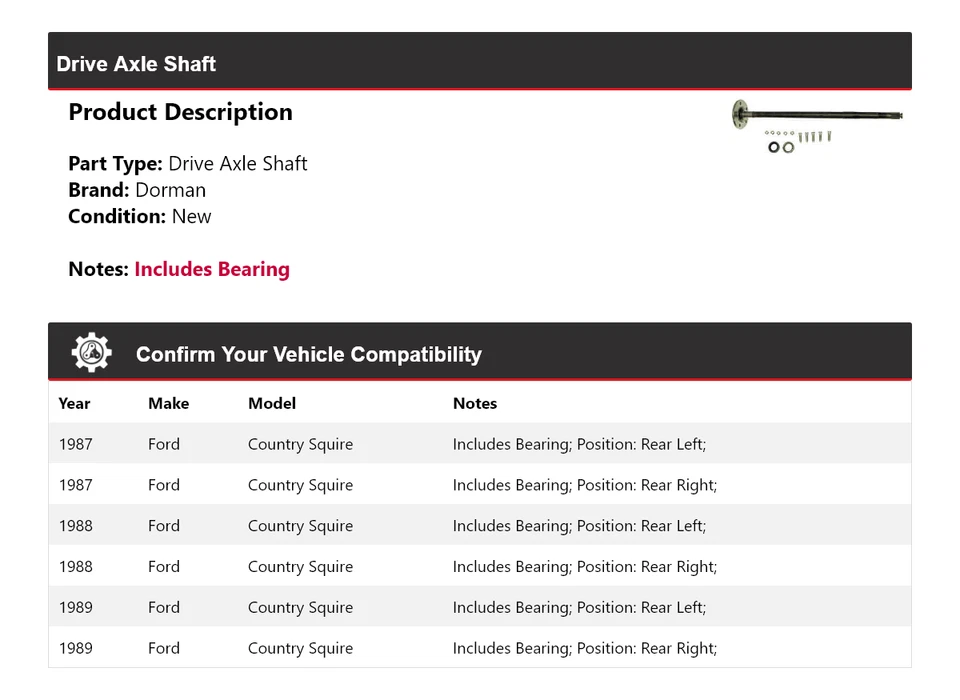Screen dimensions: 960x700
Task: Click the Drive Axle Shaft header bar
Action: tap(480, 63)
